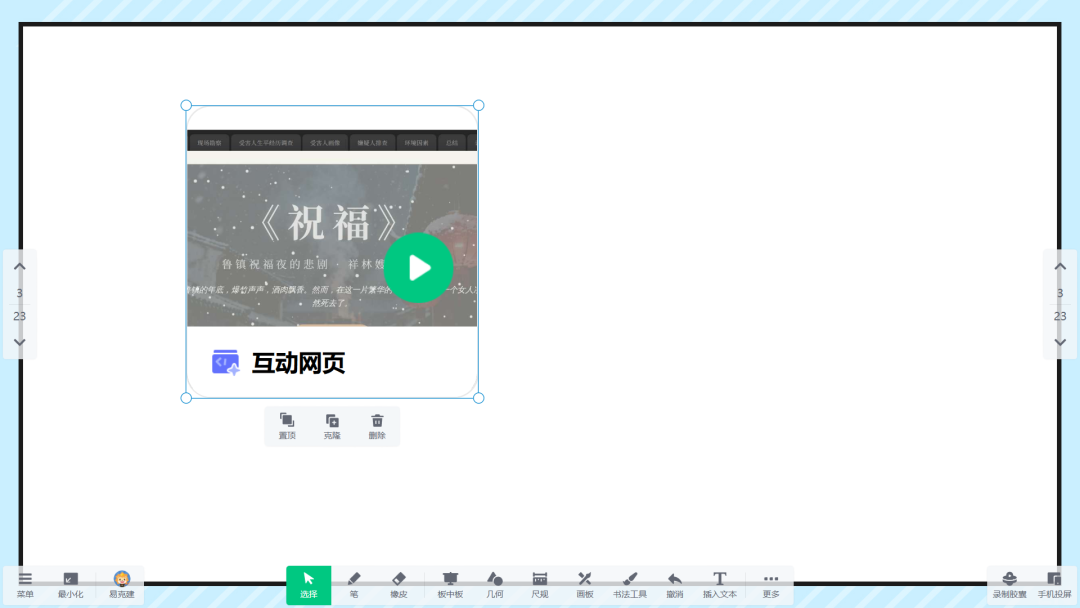Click the bottom-right resize handle of the card
This screenshot has height=608, width=1080.
tap(479, 398)
